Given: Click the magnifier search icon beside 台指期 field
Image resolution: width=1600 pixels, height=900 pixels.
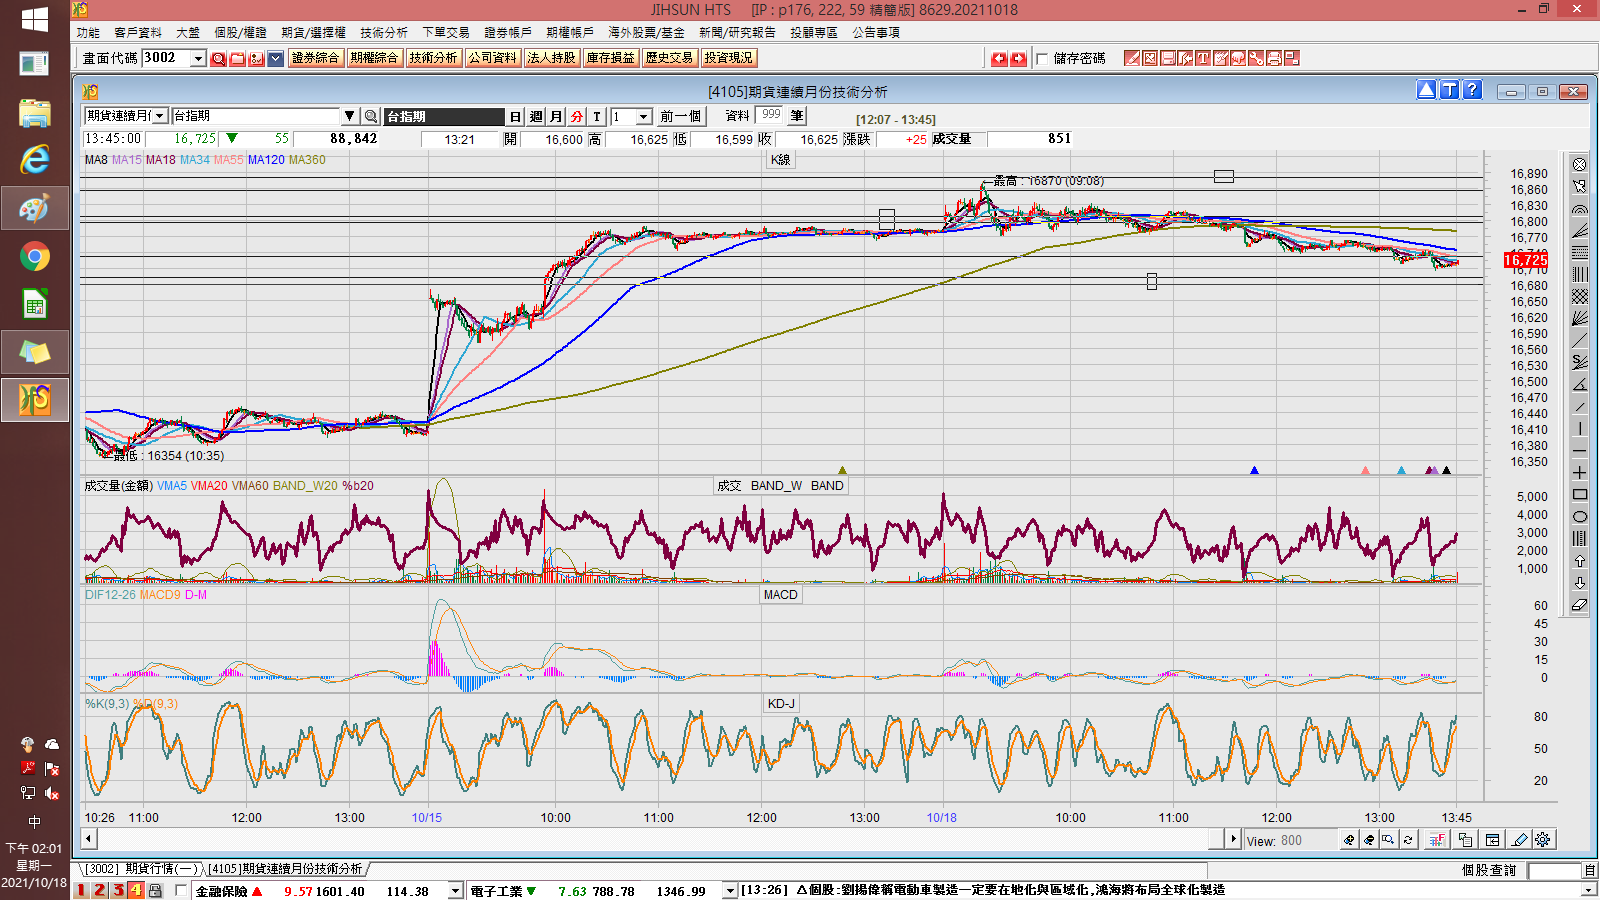Looking at the screenshot, I should click(x=370, y=116).
